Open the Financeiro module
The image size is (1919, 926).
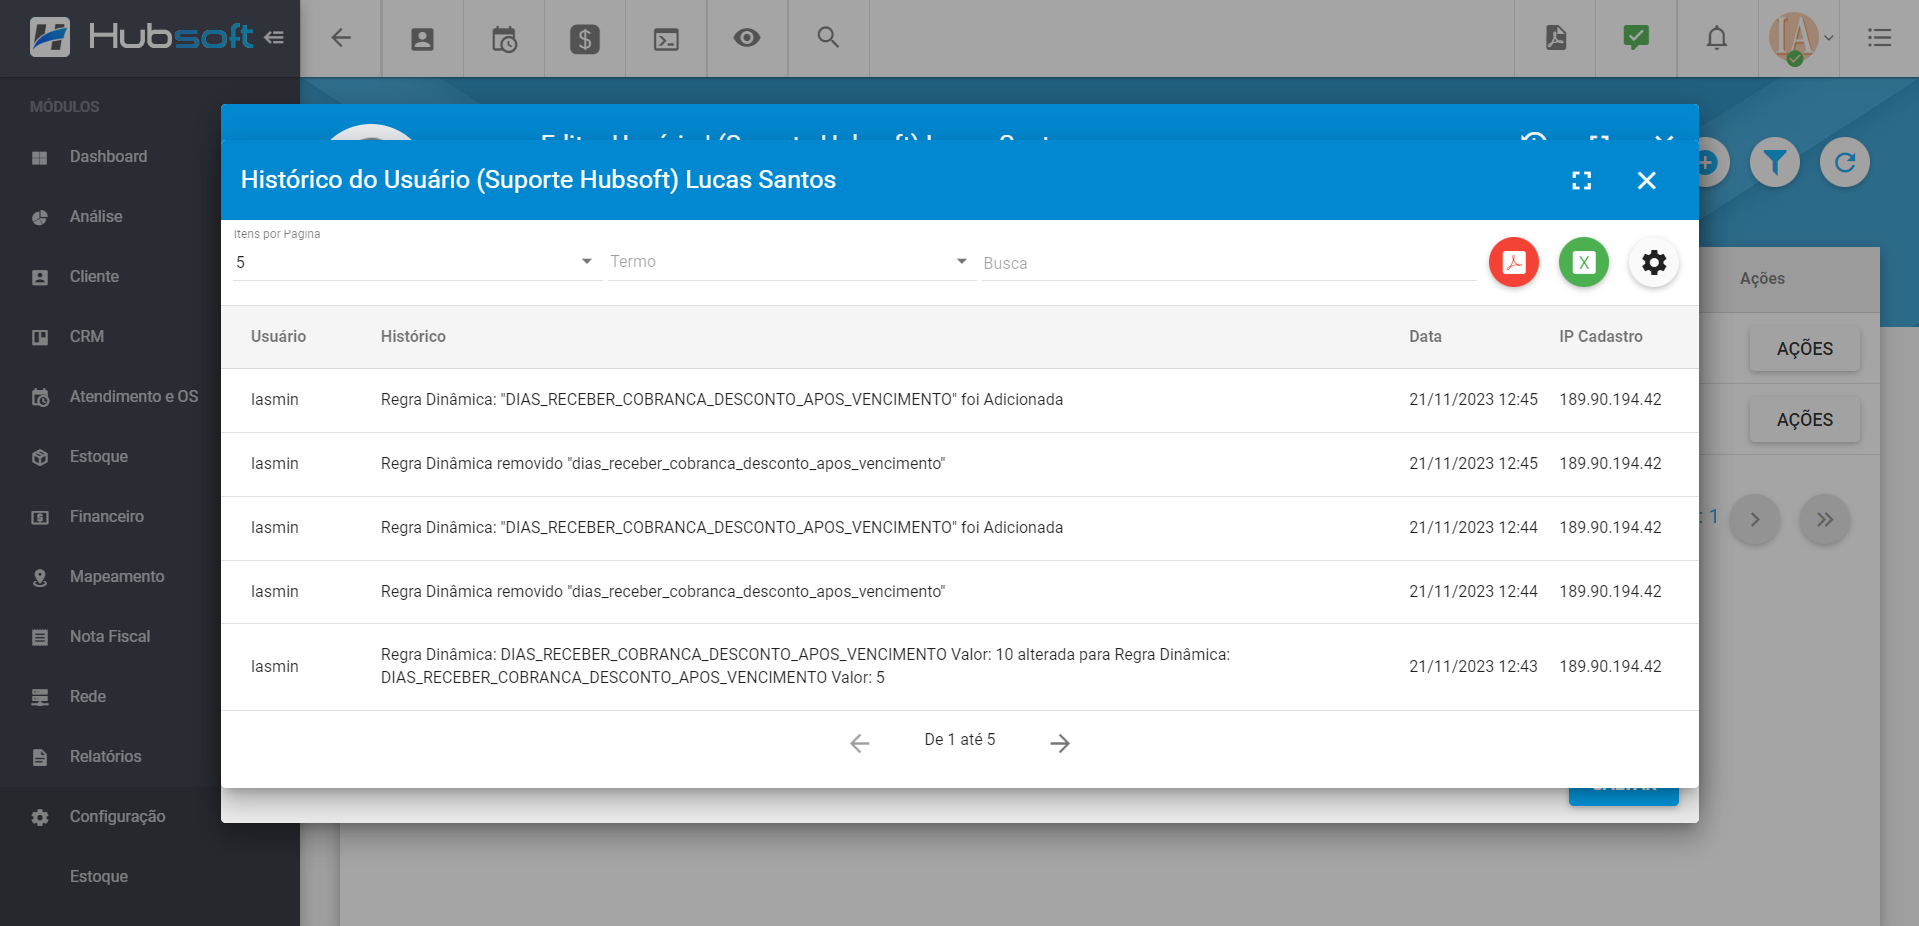coord(107,517)
